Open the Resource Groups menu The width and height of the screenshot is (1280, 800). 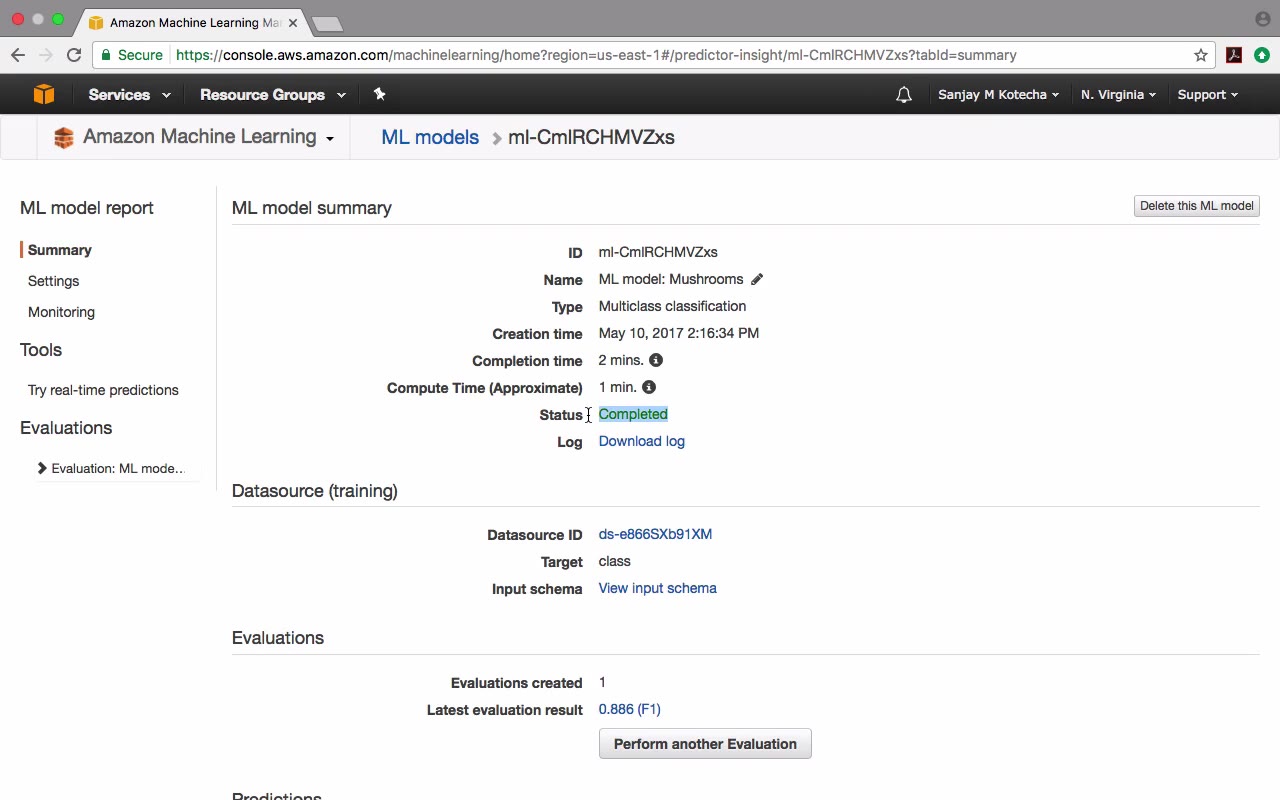click(273, 95)
